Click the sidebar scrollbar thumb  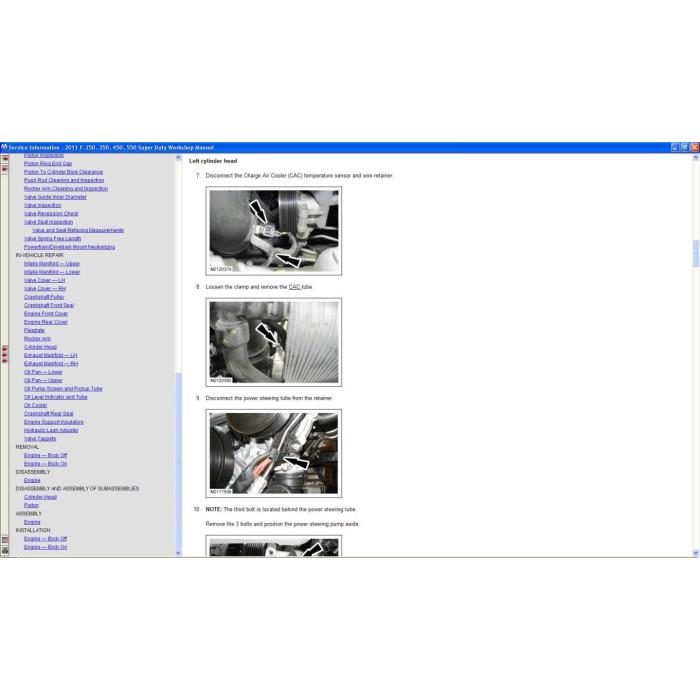pyautogui.click(x=179, y=461)
